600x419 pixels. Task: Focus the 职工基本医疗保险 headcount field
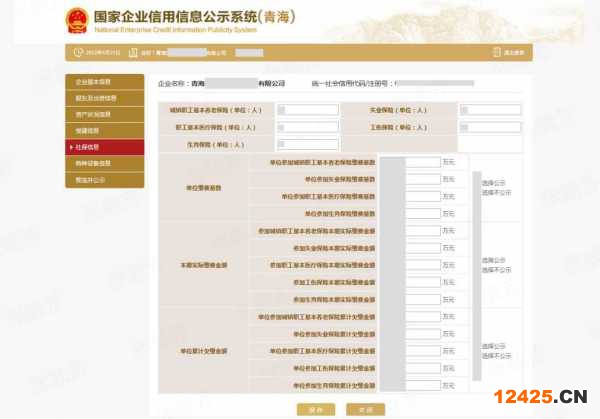[x=308, y=127]
